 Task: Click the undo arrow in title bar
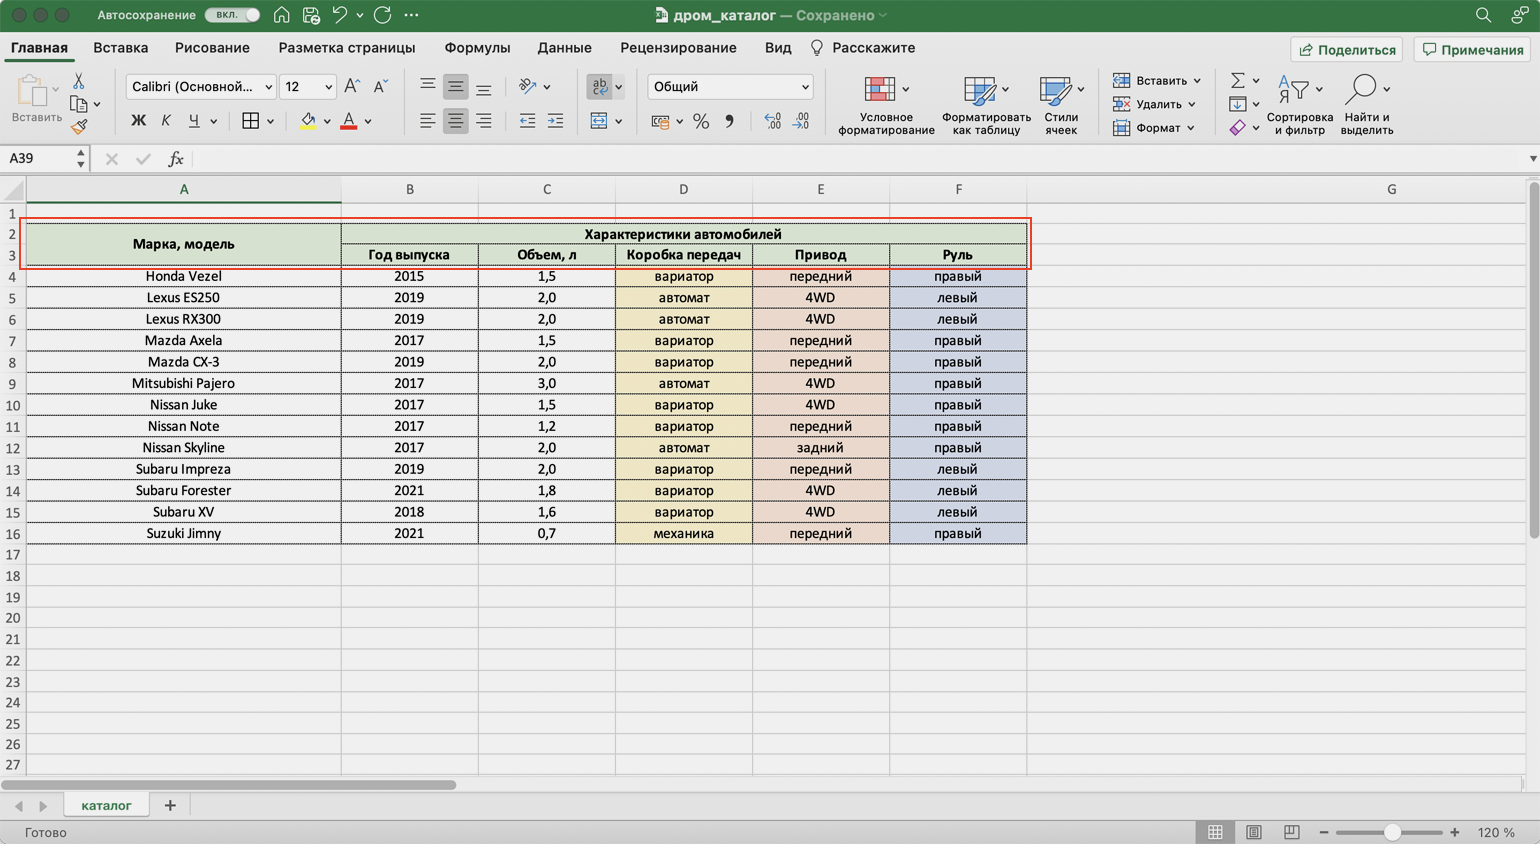(340, 15)
